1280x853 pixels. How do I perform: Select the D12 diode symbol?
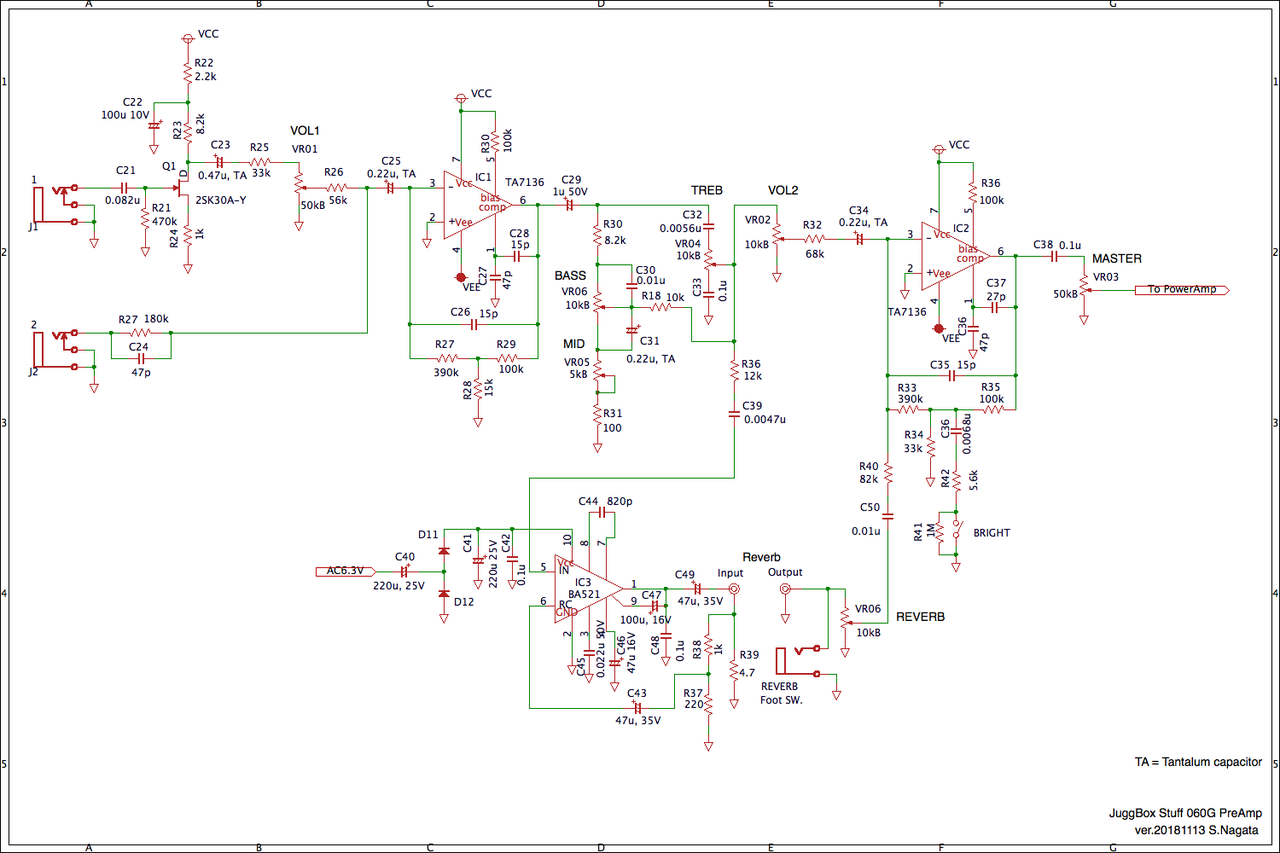444,594
